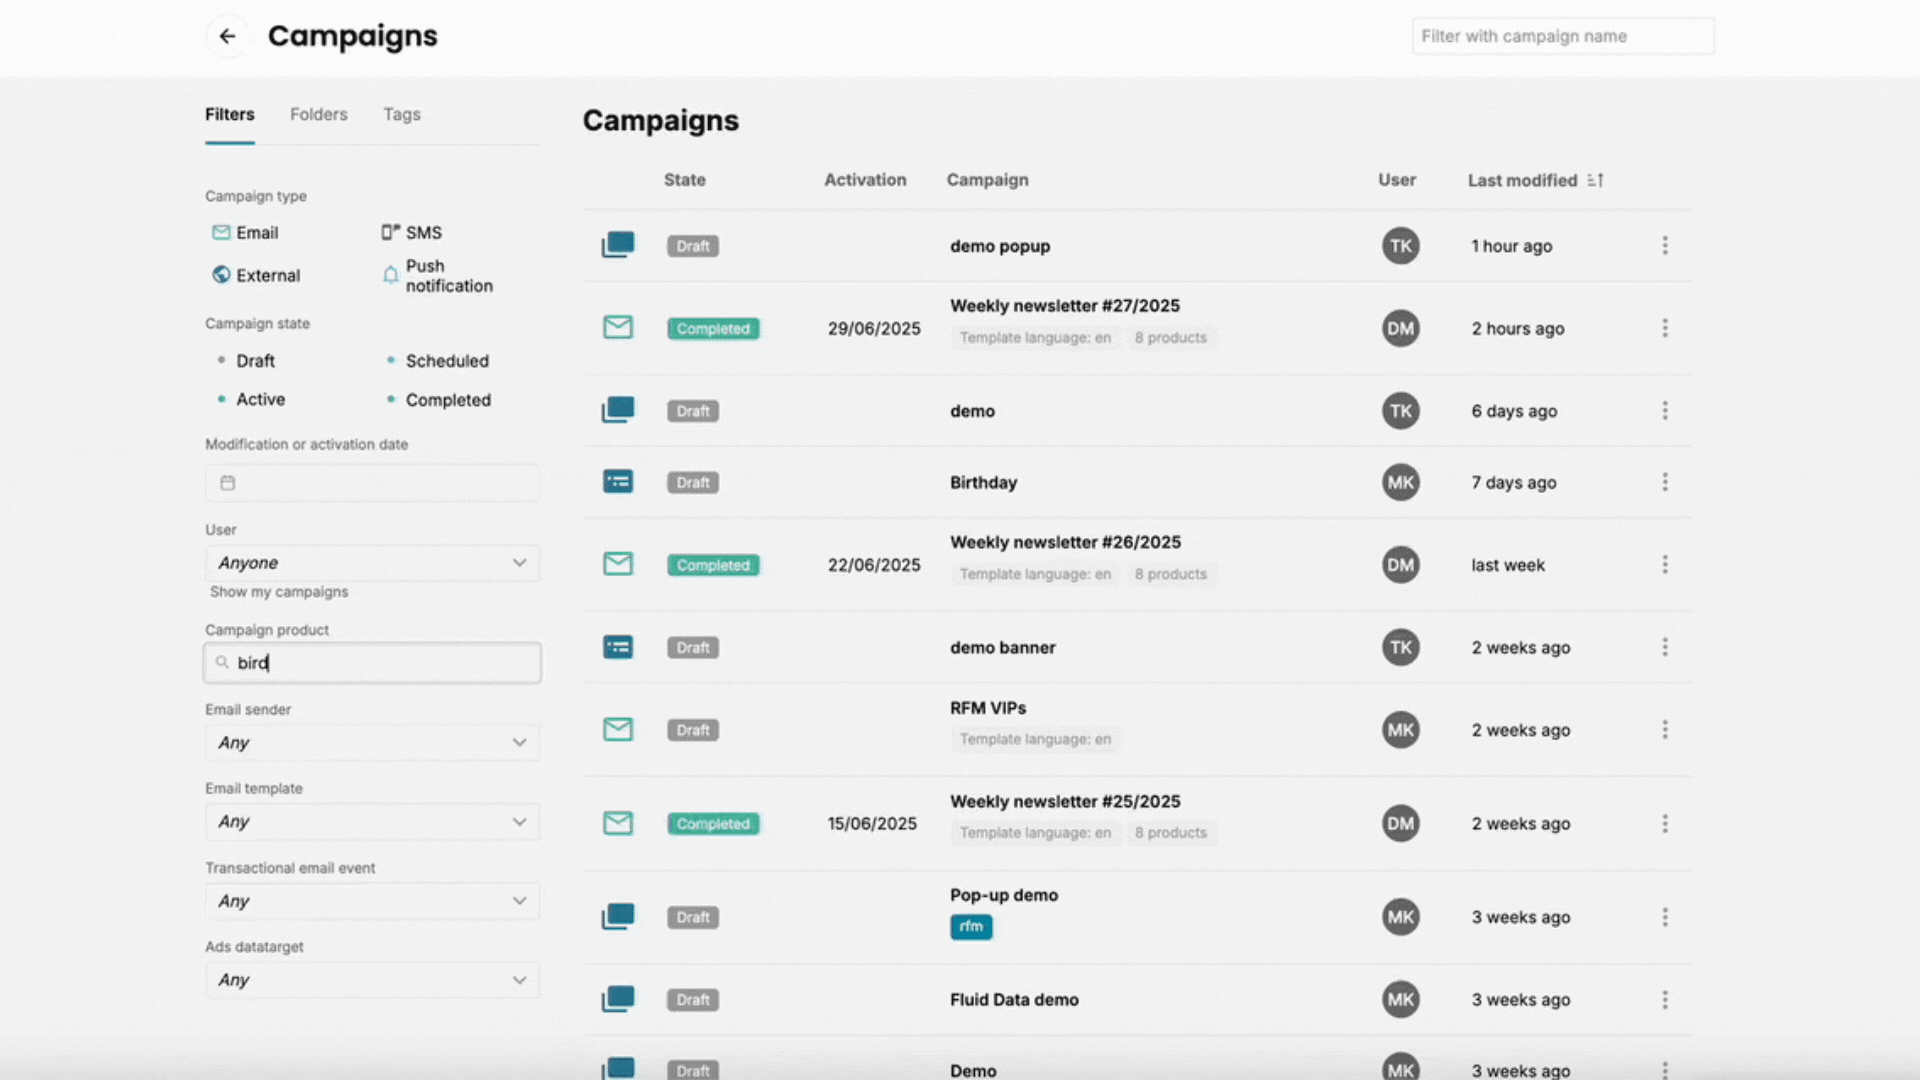Switch to the Folders tab
Viewport: 1920px width, 1080px height.
pos(318,115)
